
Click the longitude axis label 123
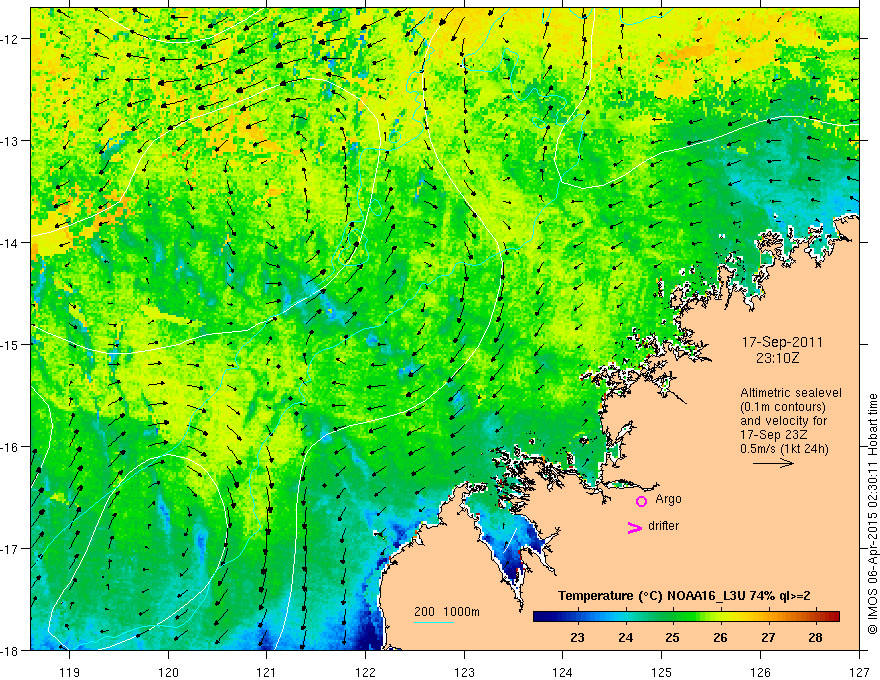pos(464,672)
